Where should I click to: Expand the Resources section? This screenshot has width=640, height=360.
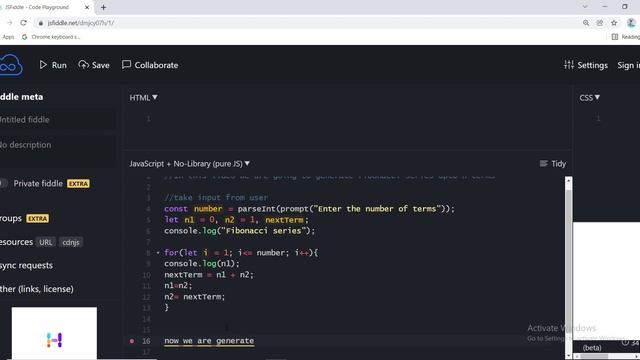coord(16,242)
